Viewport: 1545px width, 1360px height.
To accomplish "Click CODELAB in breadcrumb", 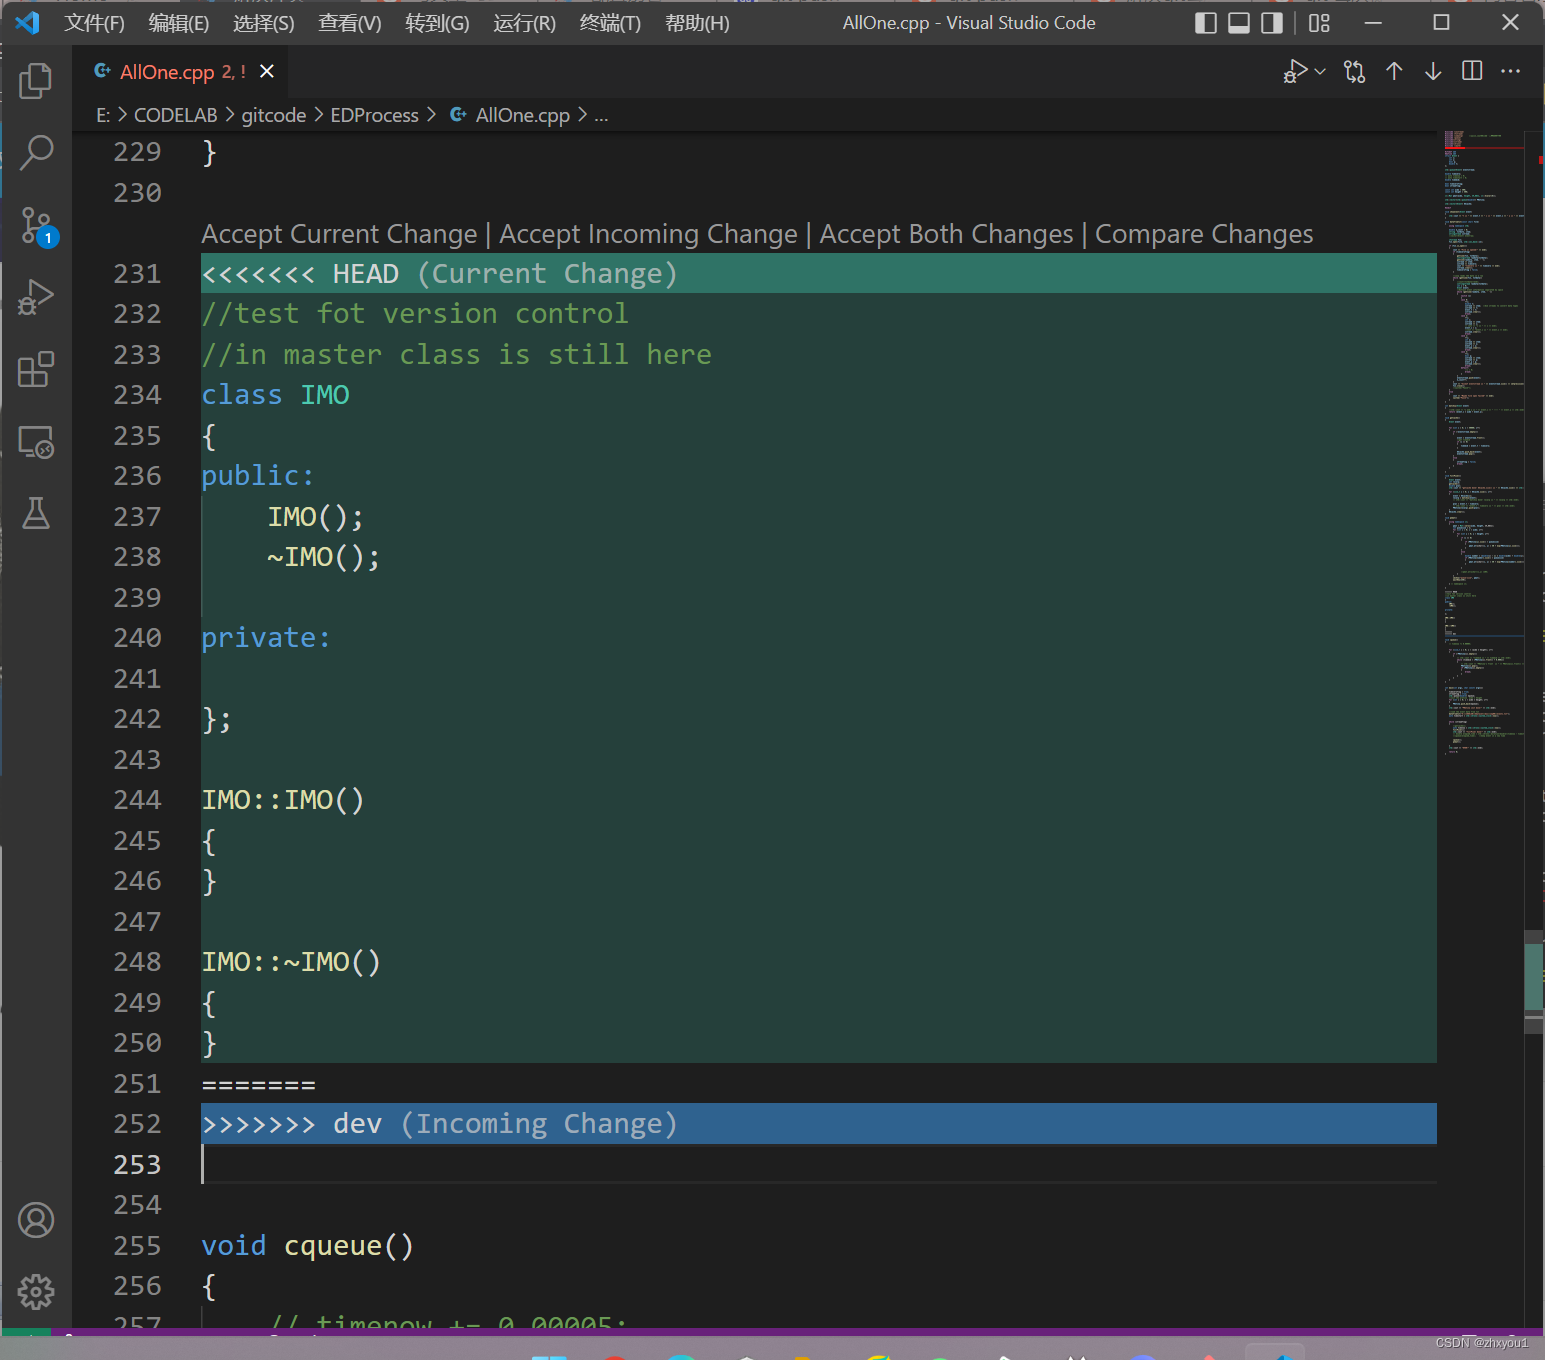I will click(176, 115).
